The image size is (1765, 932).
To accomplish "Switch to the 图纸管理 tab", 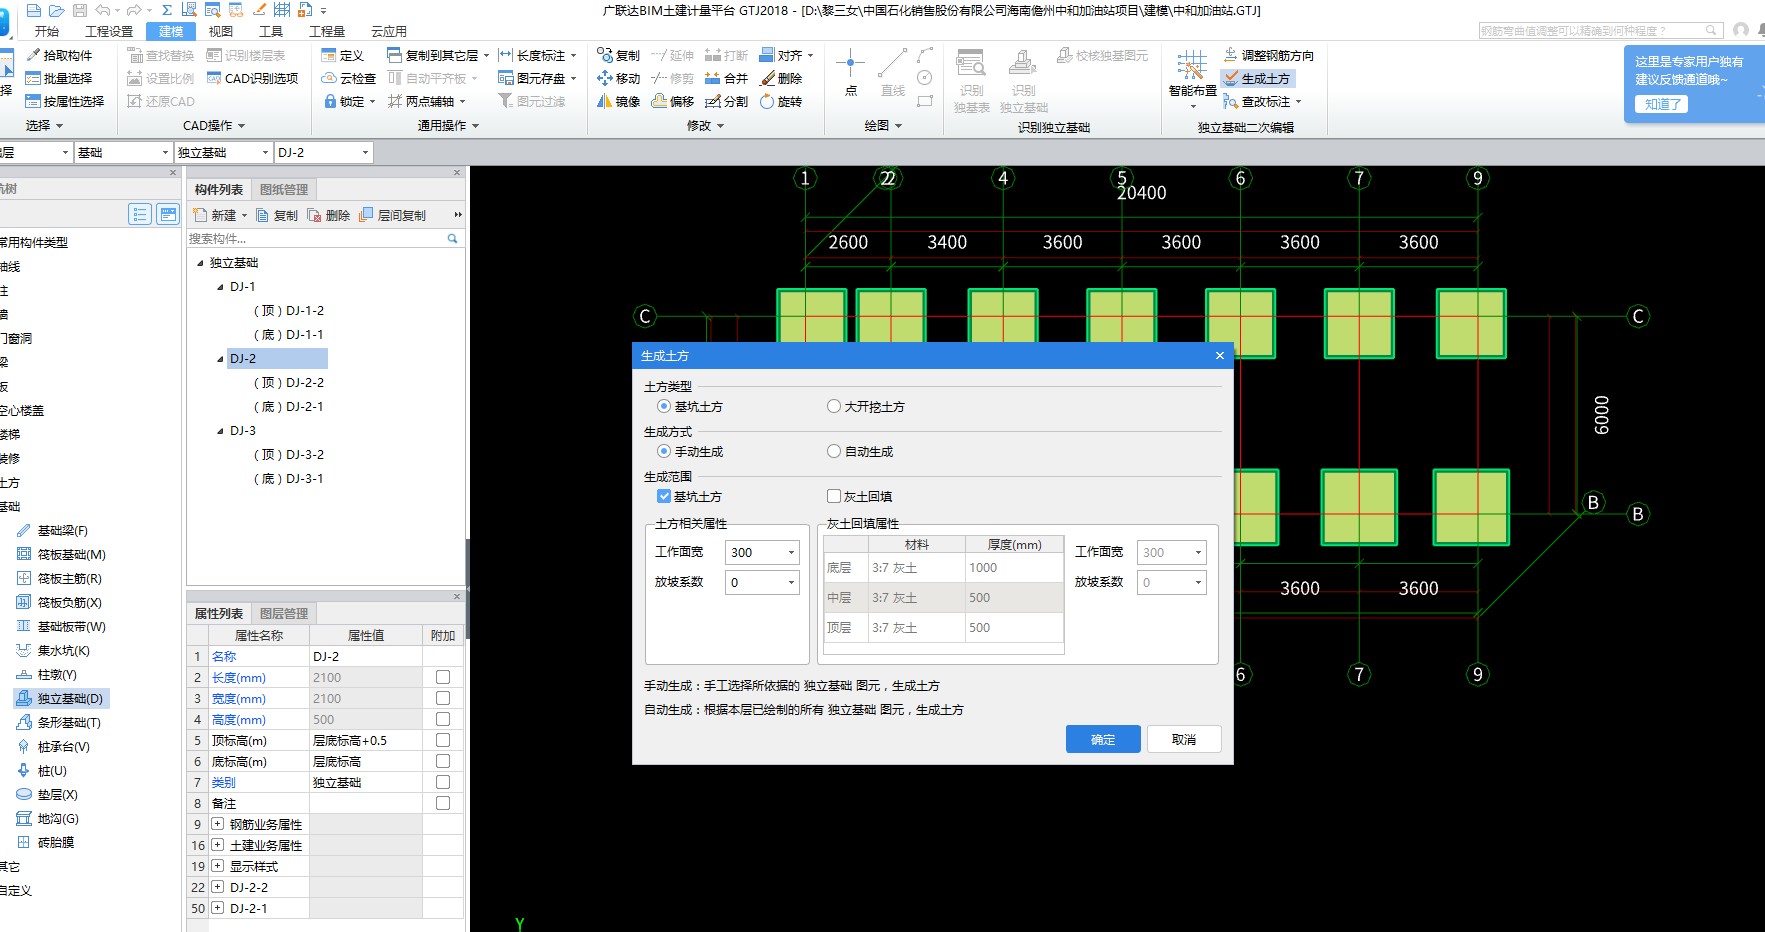I will tap(284, 189).
